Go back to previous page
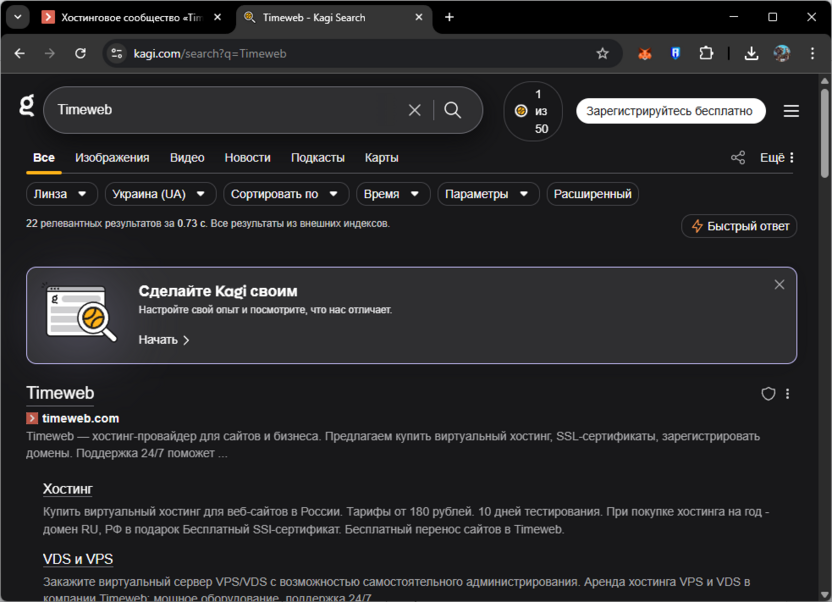This screenshot has height=602, width=832. click(20, 54)
